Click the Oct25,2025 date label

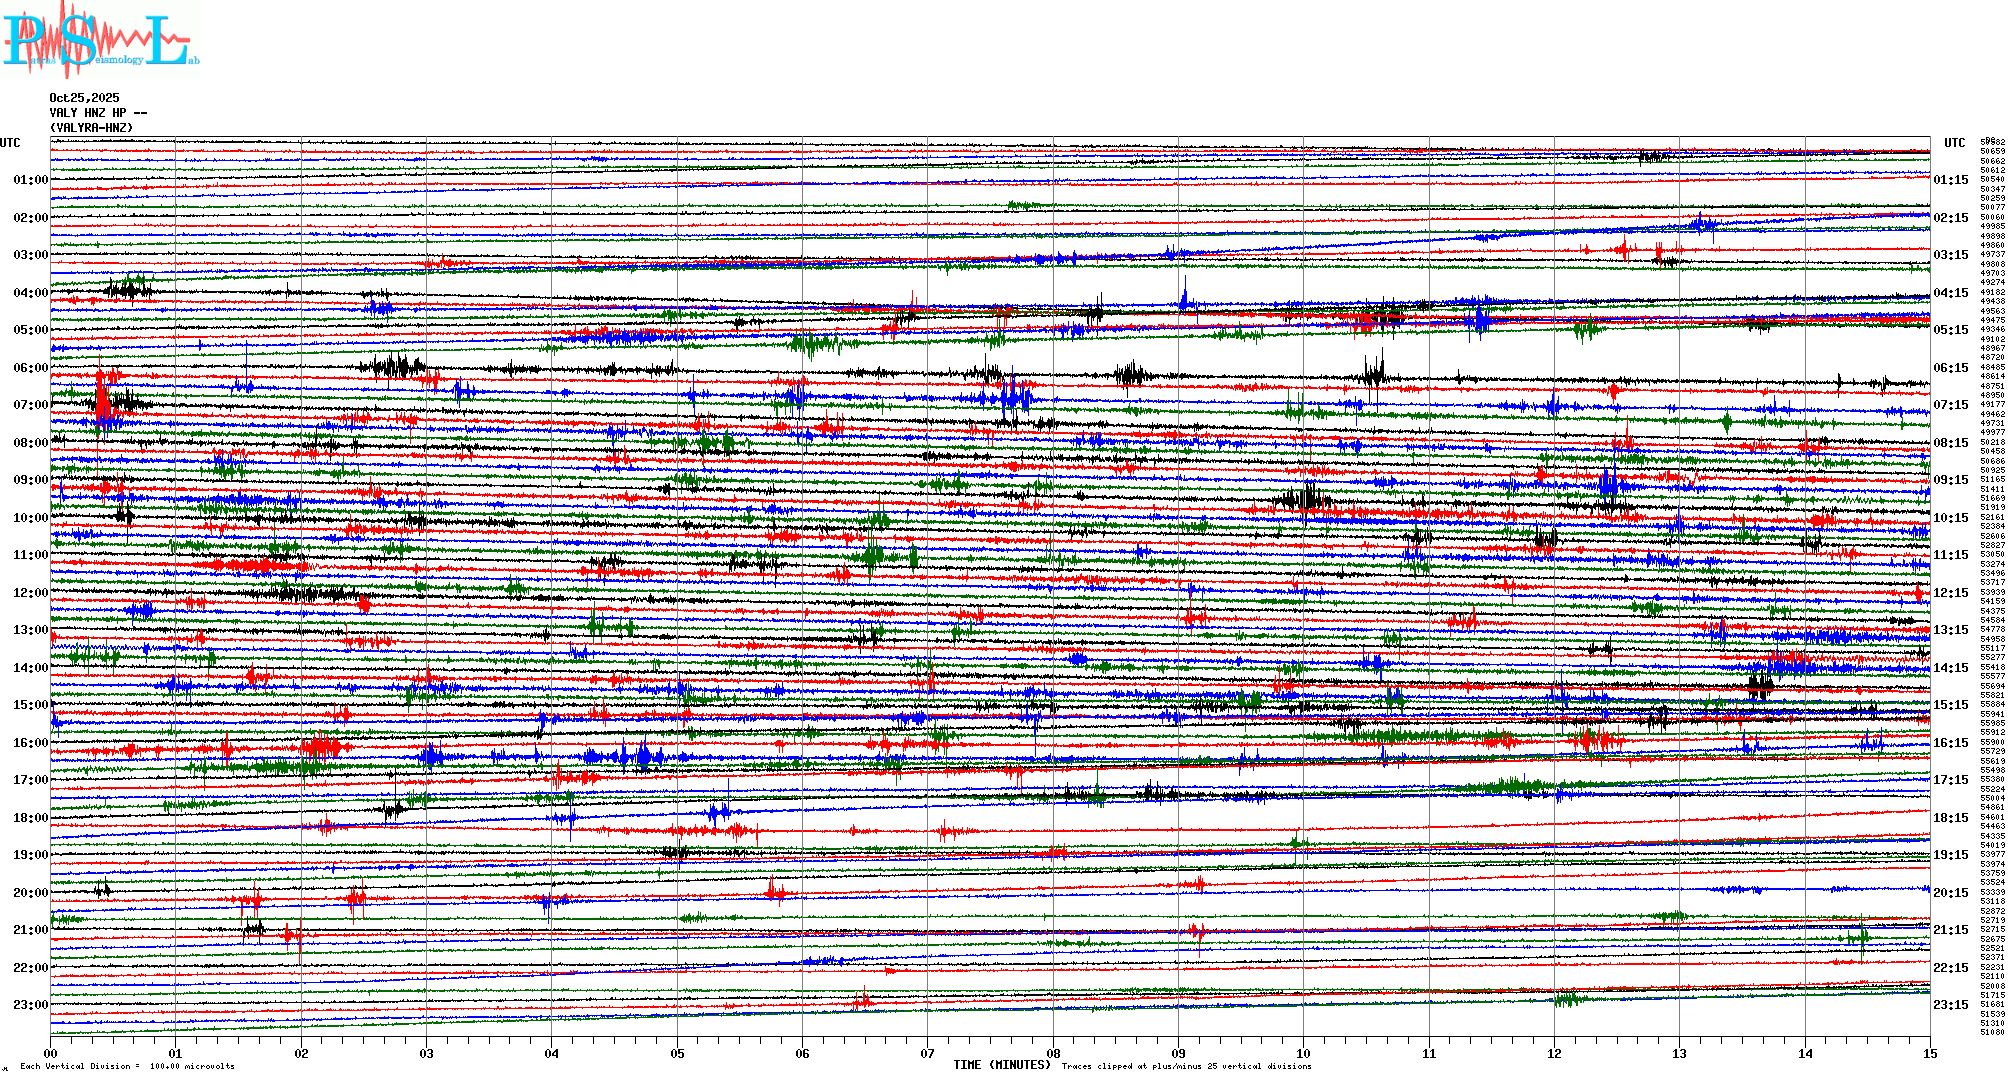tap(84, 98)
